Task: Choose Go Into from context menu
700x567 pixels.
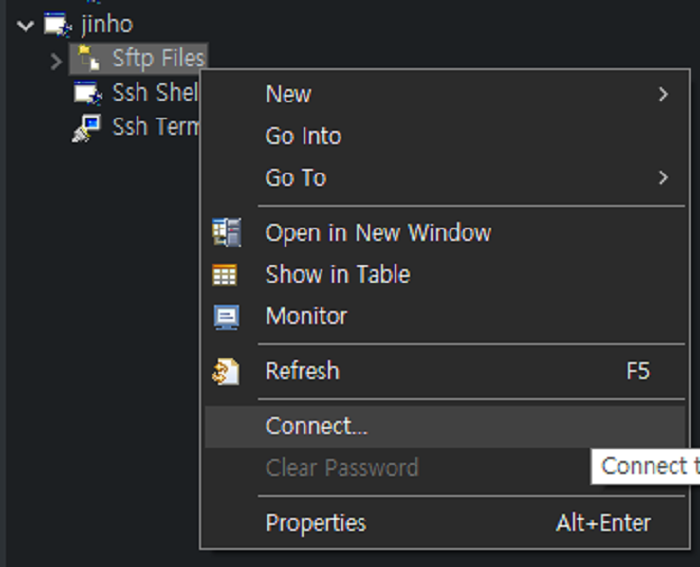Action: pyautogui.click(x=303, y=136)
